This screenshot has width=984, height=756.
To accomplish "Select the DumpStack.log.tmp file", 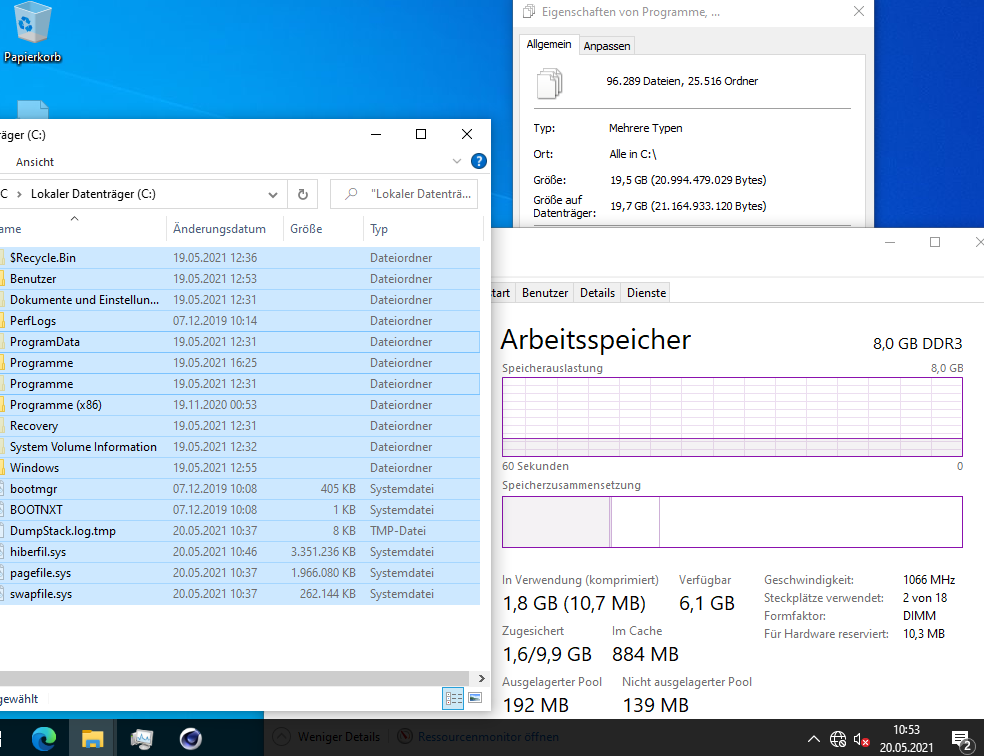I will (240, 531).
